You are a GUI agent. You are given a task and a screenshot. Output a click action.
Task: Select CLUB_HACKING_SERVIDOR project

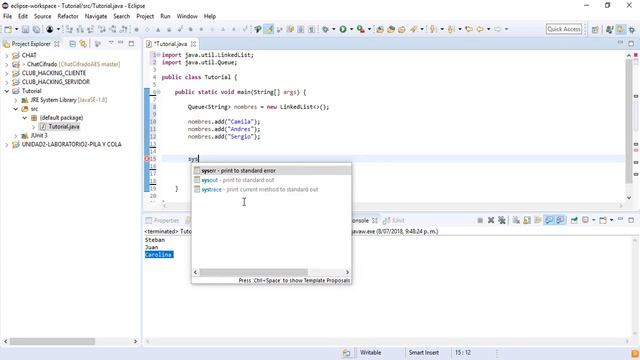[56, 82]
